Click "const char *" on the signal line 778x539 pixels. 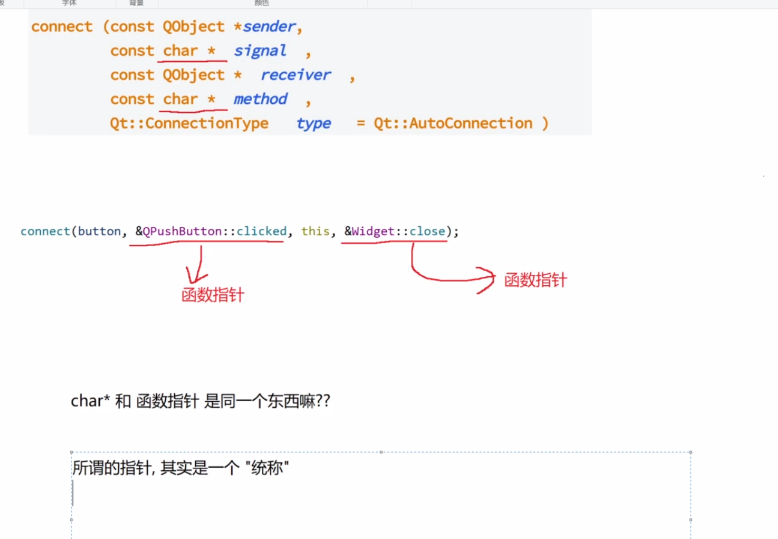pos(163,51)
